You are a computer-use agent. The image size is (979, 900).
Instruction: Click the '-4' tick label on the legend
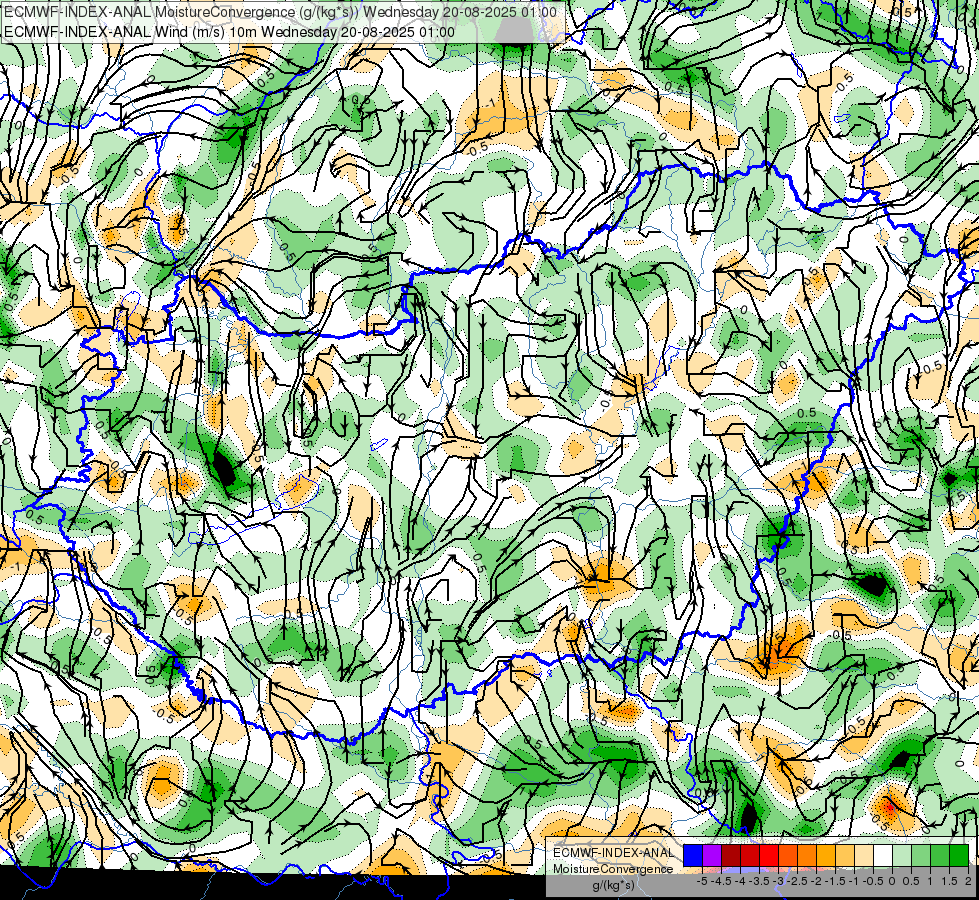[x=740, y=881]
